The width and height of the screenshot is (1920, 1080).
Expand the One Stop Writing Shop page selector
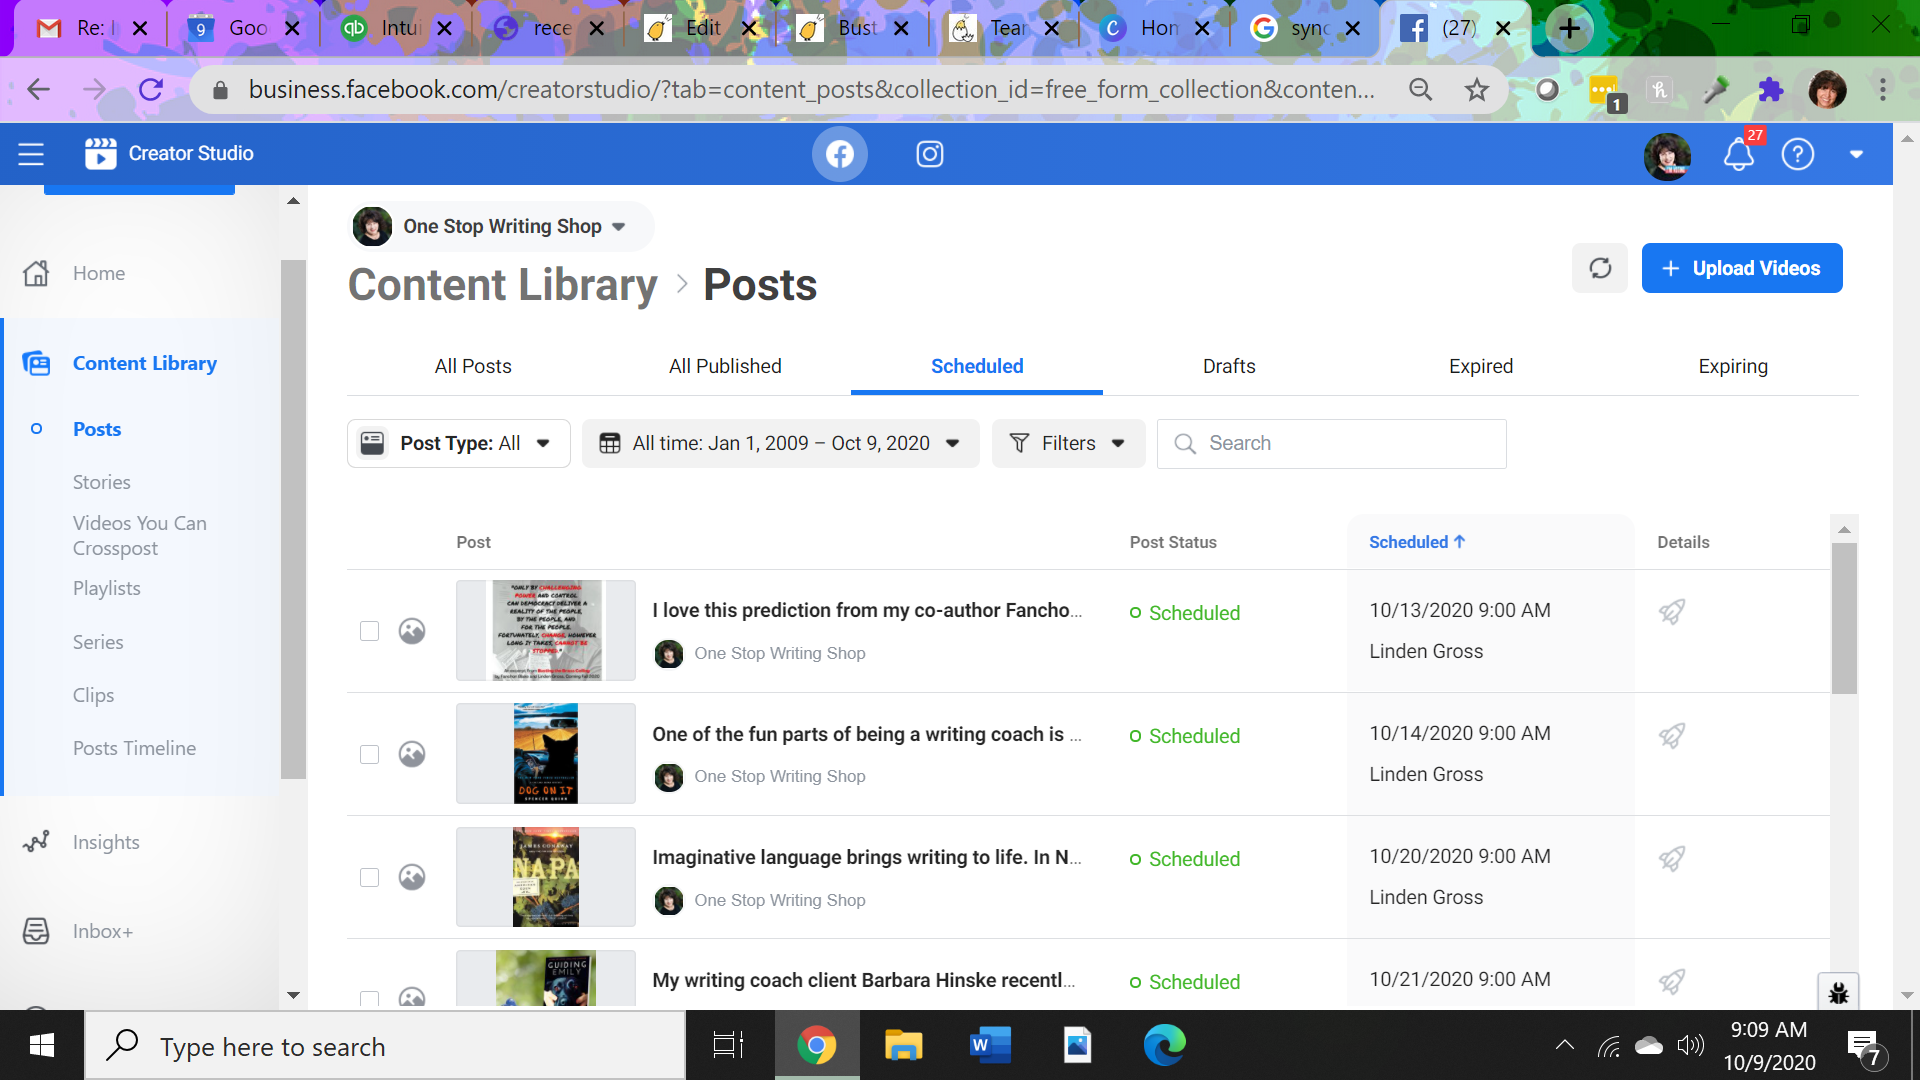click(502, 226)
